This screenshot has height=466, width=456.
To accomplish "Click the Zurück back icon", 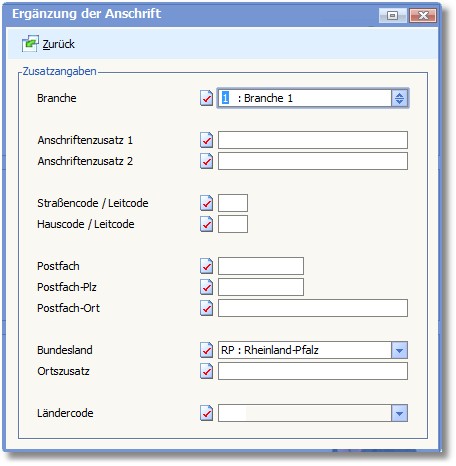I will (30, 44).
